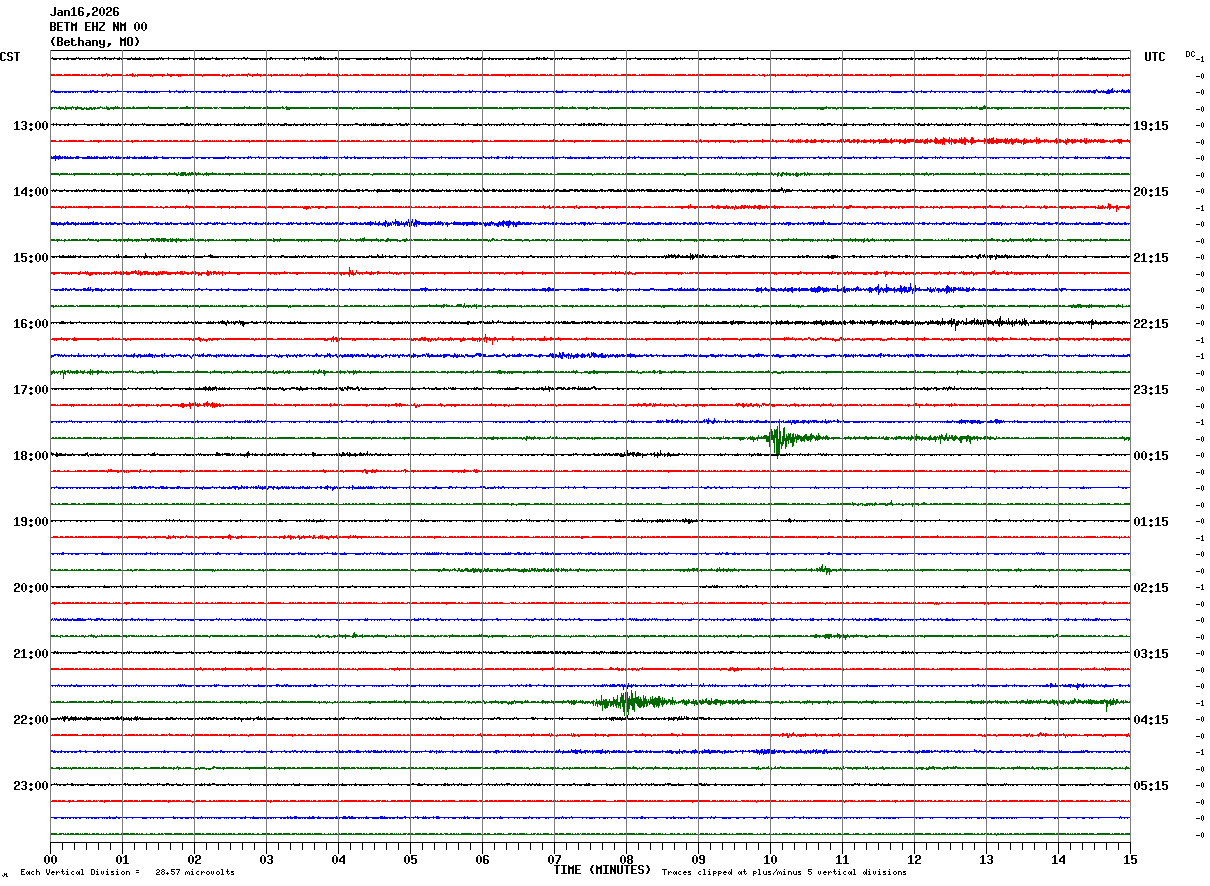
Task: Click the 05 minute axis tick label
Action: tap(411, 860)
